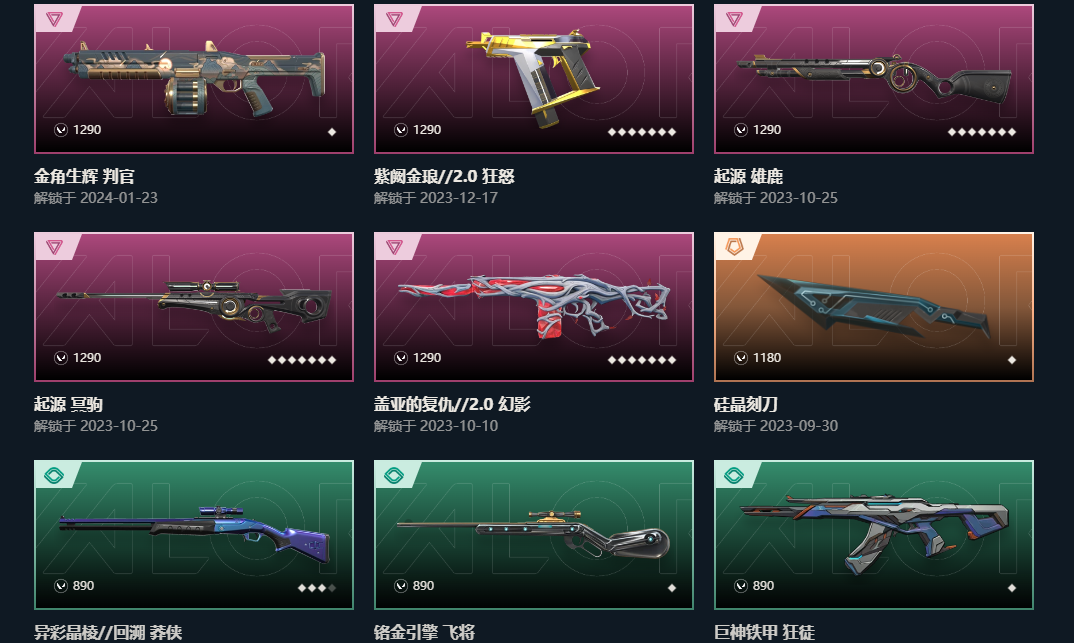The image size is (1074, 643).
Task: Click the pink tier icon on 金角生辉 判官 card
Action: point(54,19)
